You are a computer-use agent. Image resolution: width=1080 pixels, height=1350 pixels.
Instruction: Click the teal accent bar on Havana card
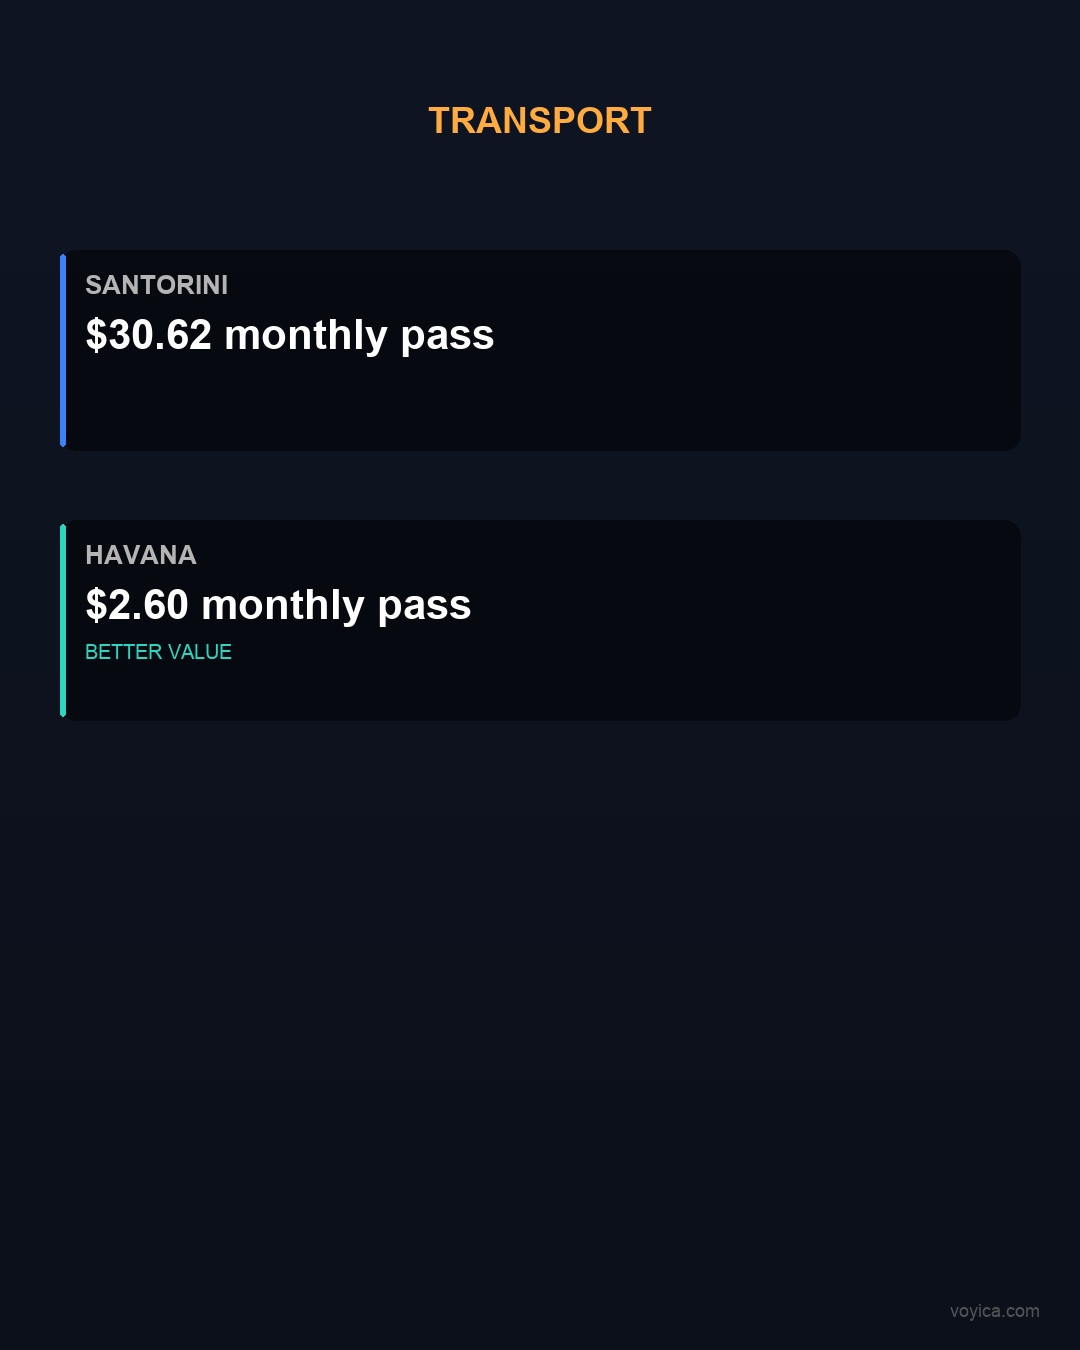63,620
